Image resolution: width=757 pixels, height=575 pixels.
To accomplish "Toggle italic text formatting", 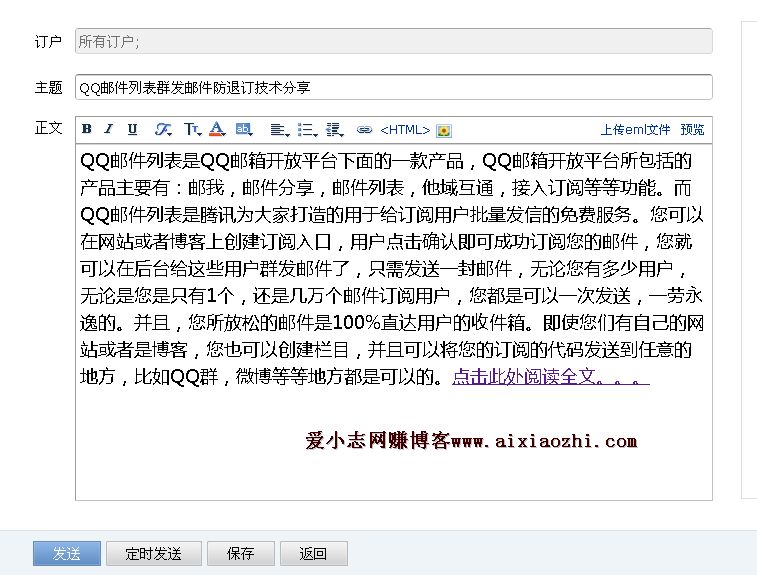I will point(109,129).
